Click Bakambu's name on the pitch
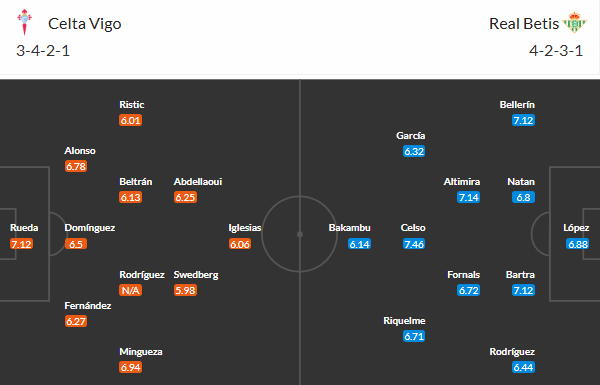600x385 pixels. (x=349, y=228)
